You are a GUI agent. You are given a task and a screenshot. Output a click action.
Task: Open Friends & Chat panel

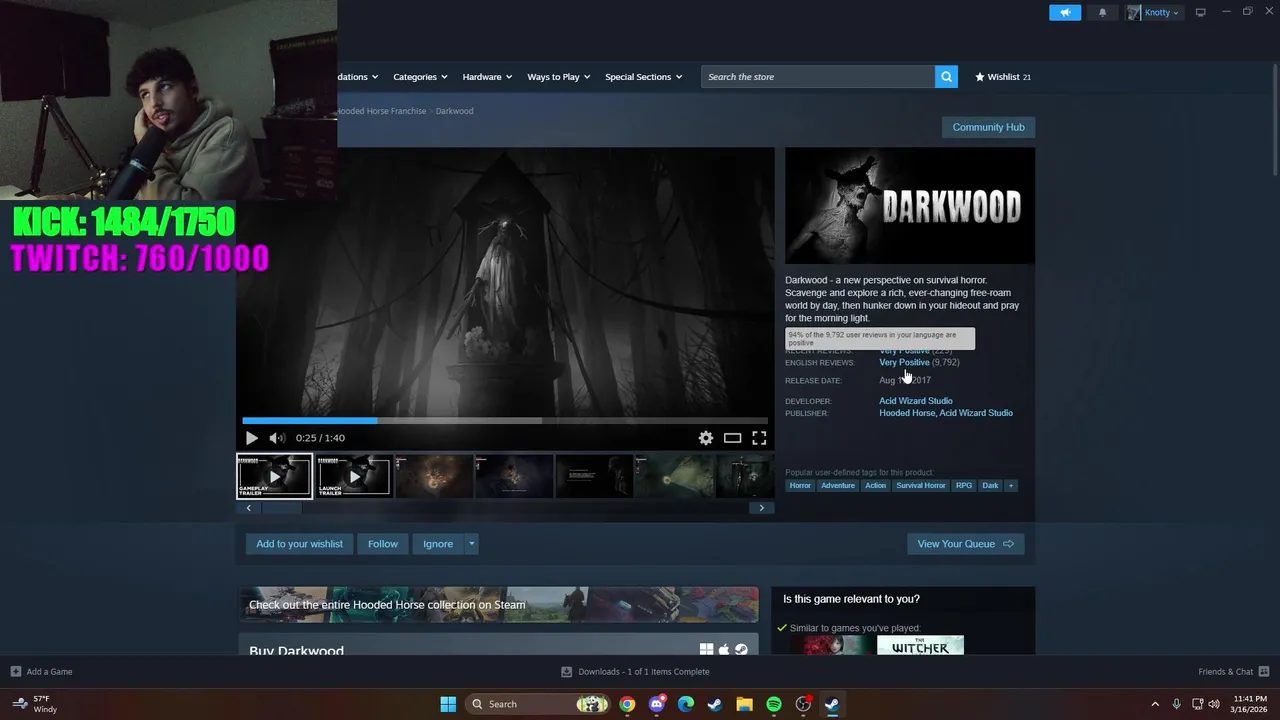(1234, 672)
